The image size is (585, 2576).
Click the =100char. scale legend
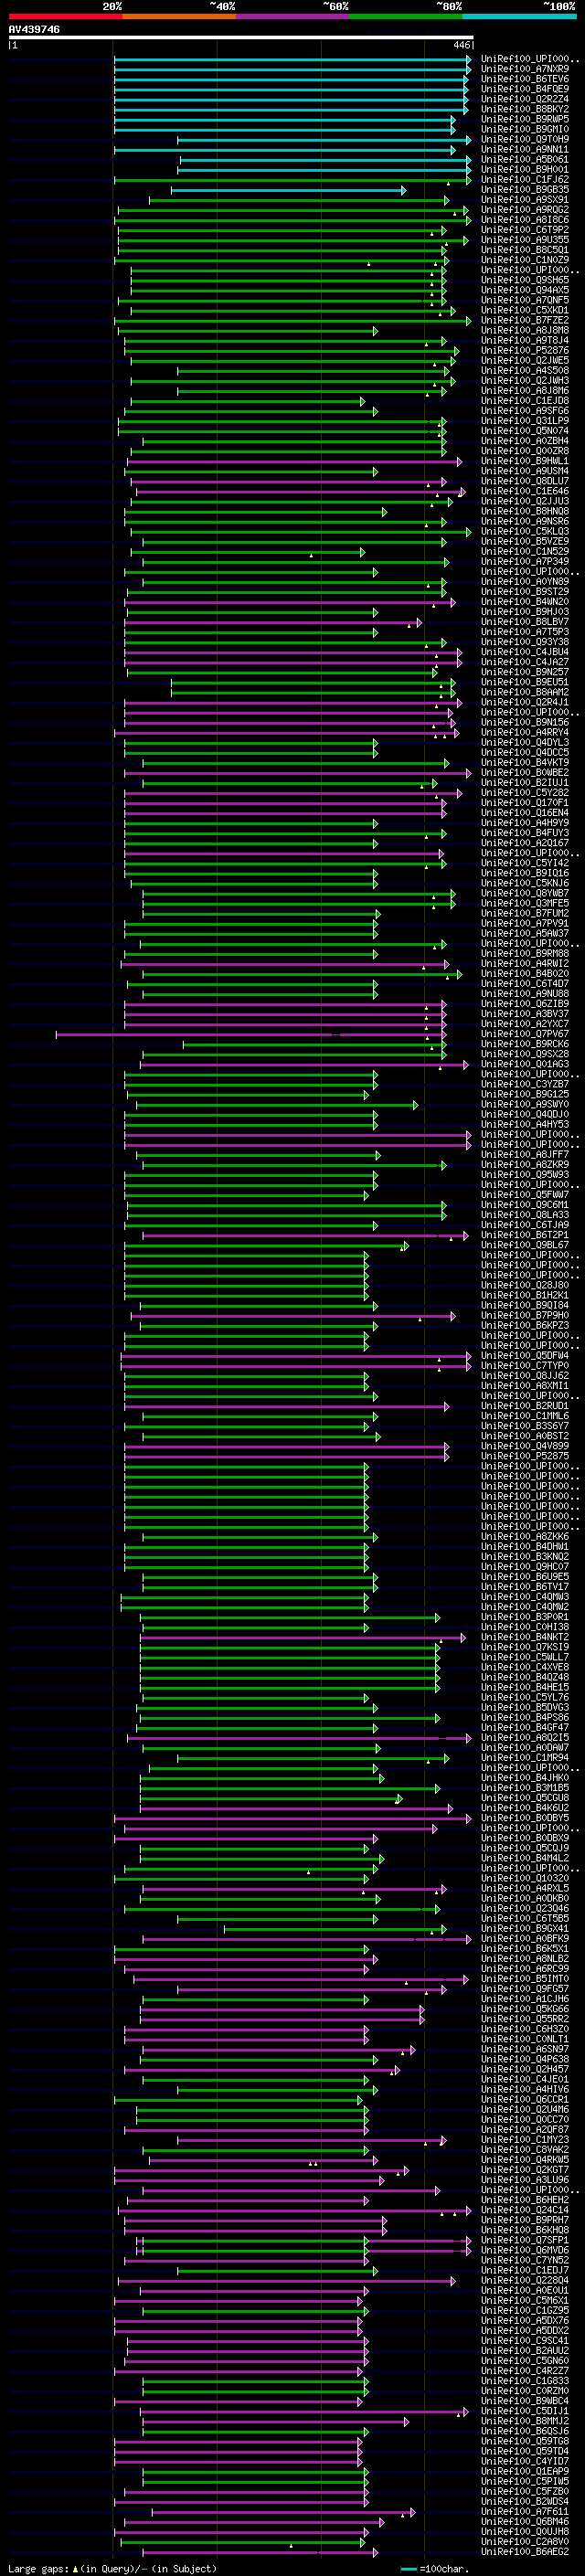[433, 2568]
